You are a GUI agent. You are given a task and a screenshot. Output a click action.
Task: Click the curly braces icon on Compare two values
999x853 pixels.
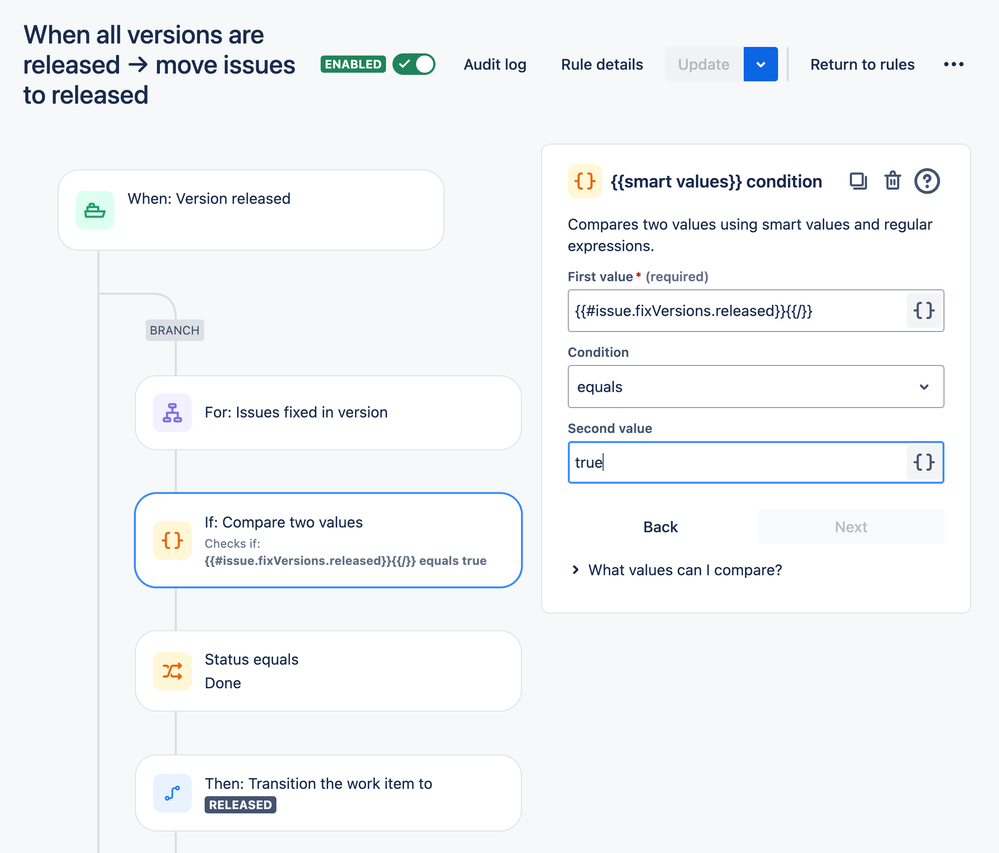click(172, 540)
